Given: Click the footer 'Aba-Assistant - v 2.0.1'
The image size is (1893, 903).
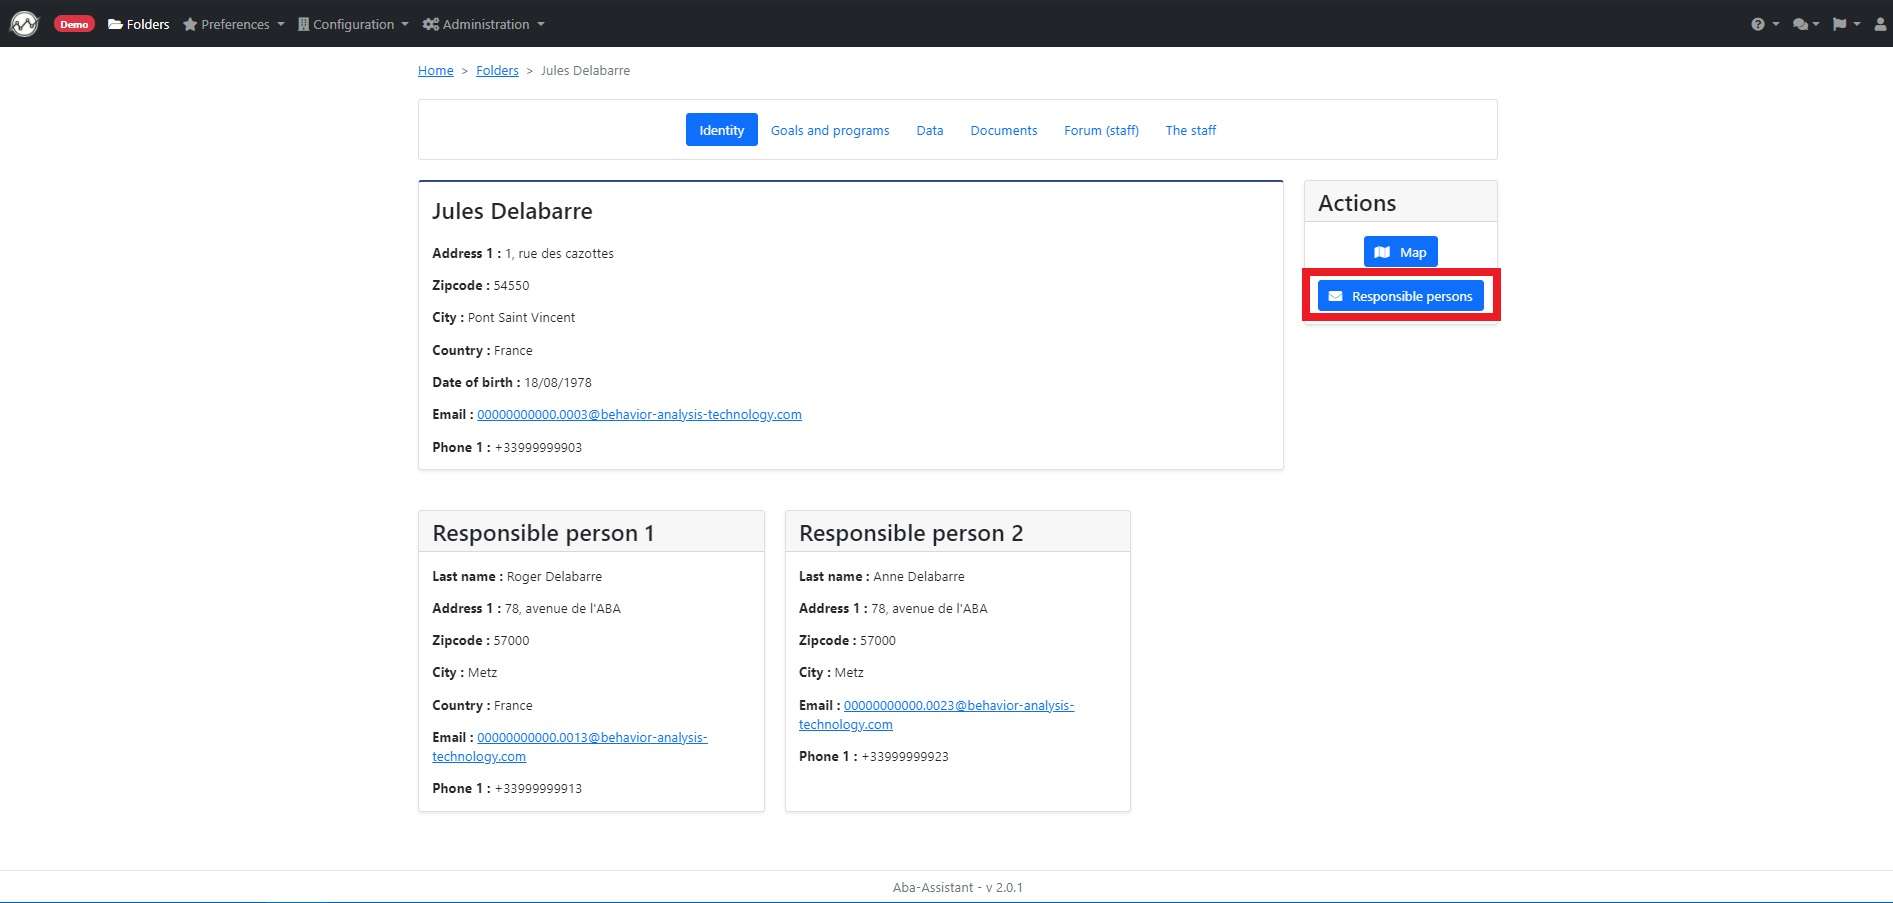Looking at the screenshot, I should tap(957, 887).
